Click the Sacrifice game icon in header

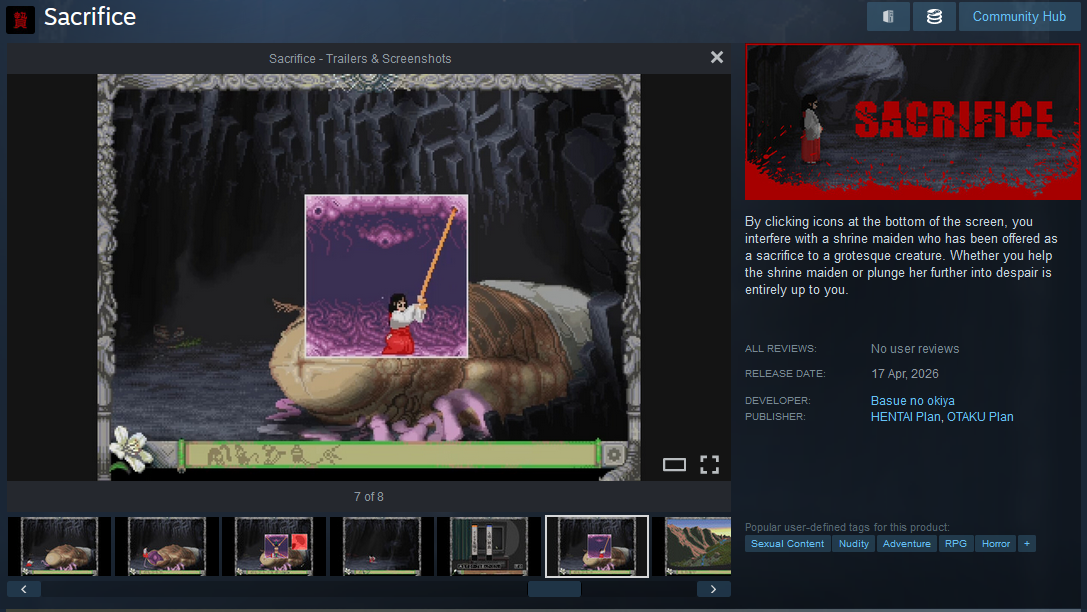20,19
